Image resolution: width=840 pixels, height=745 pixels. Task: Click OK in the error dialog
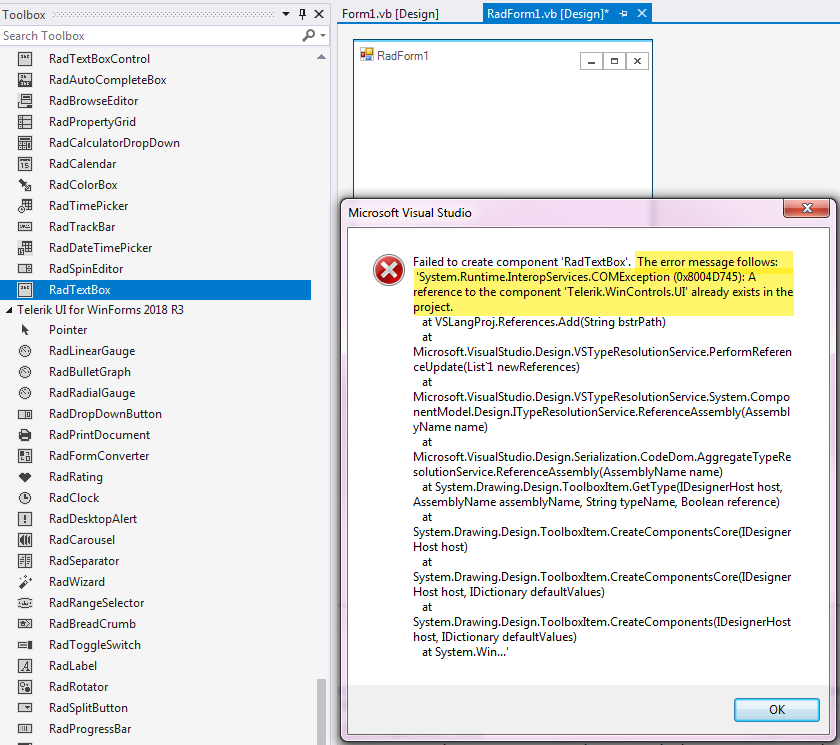777,710
